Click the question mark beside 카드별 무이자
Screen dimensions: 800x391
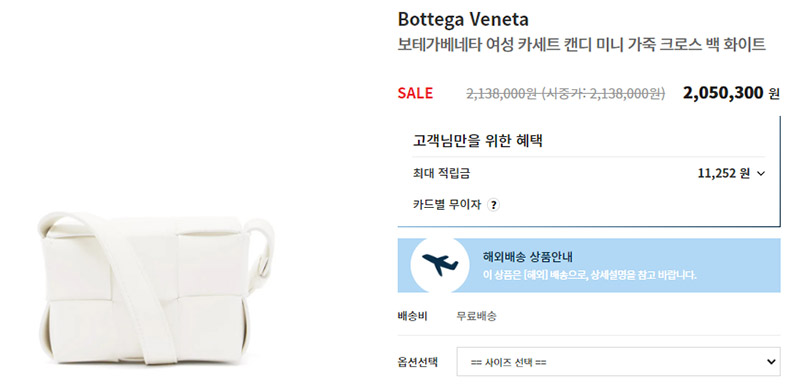point(493,205)
